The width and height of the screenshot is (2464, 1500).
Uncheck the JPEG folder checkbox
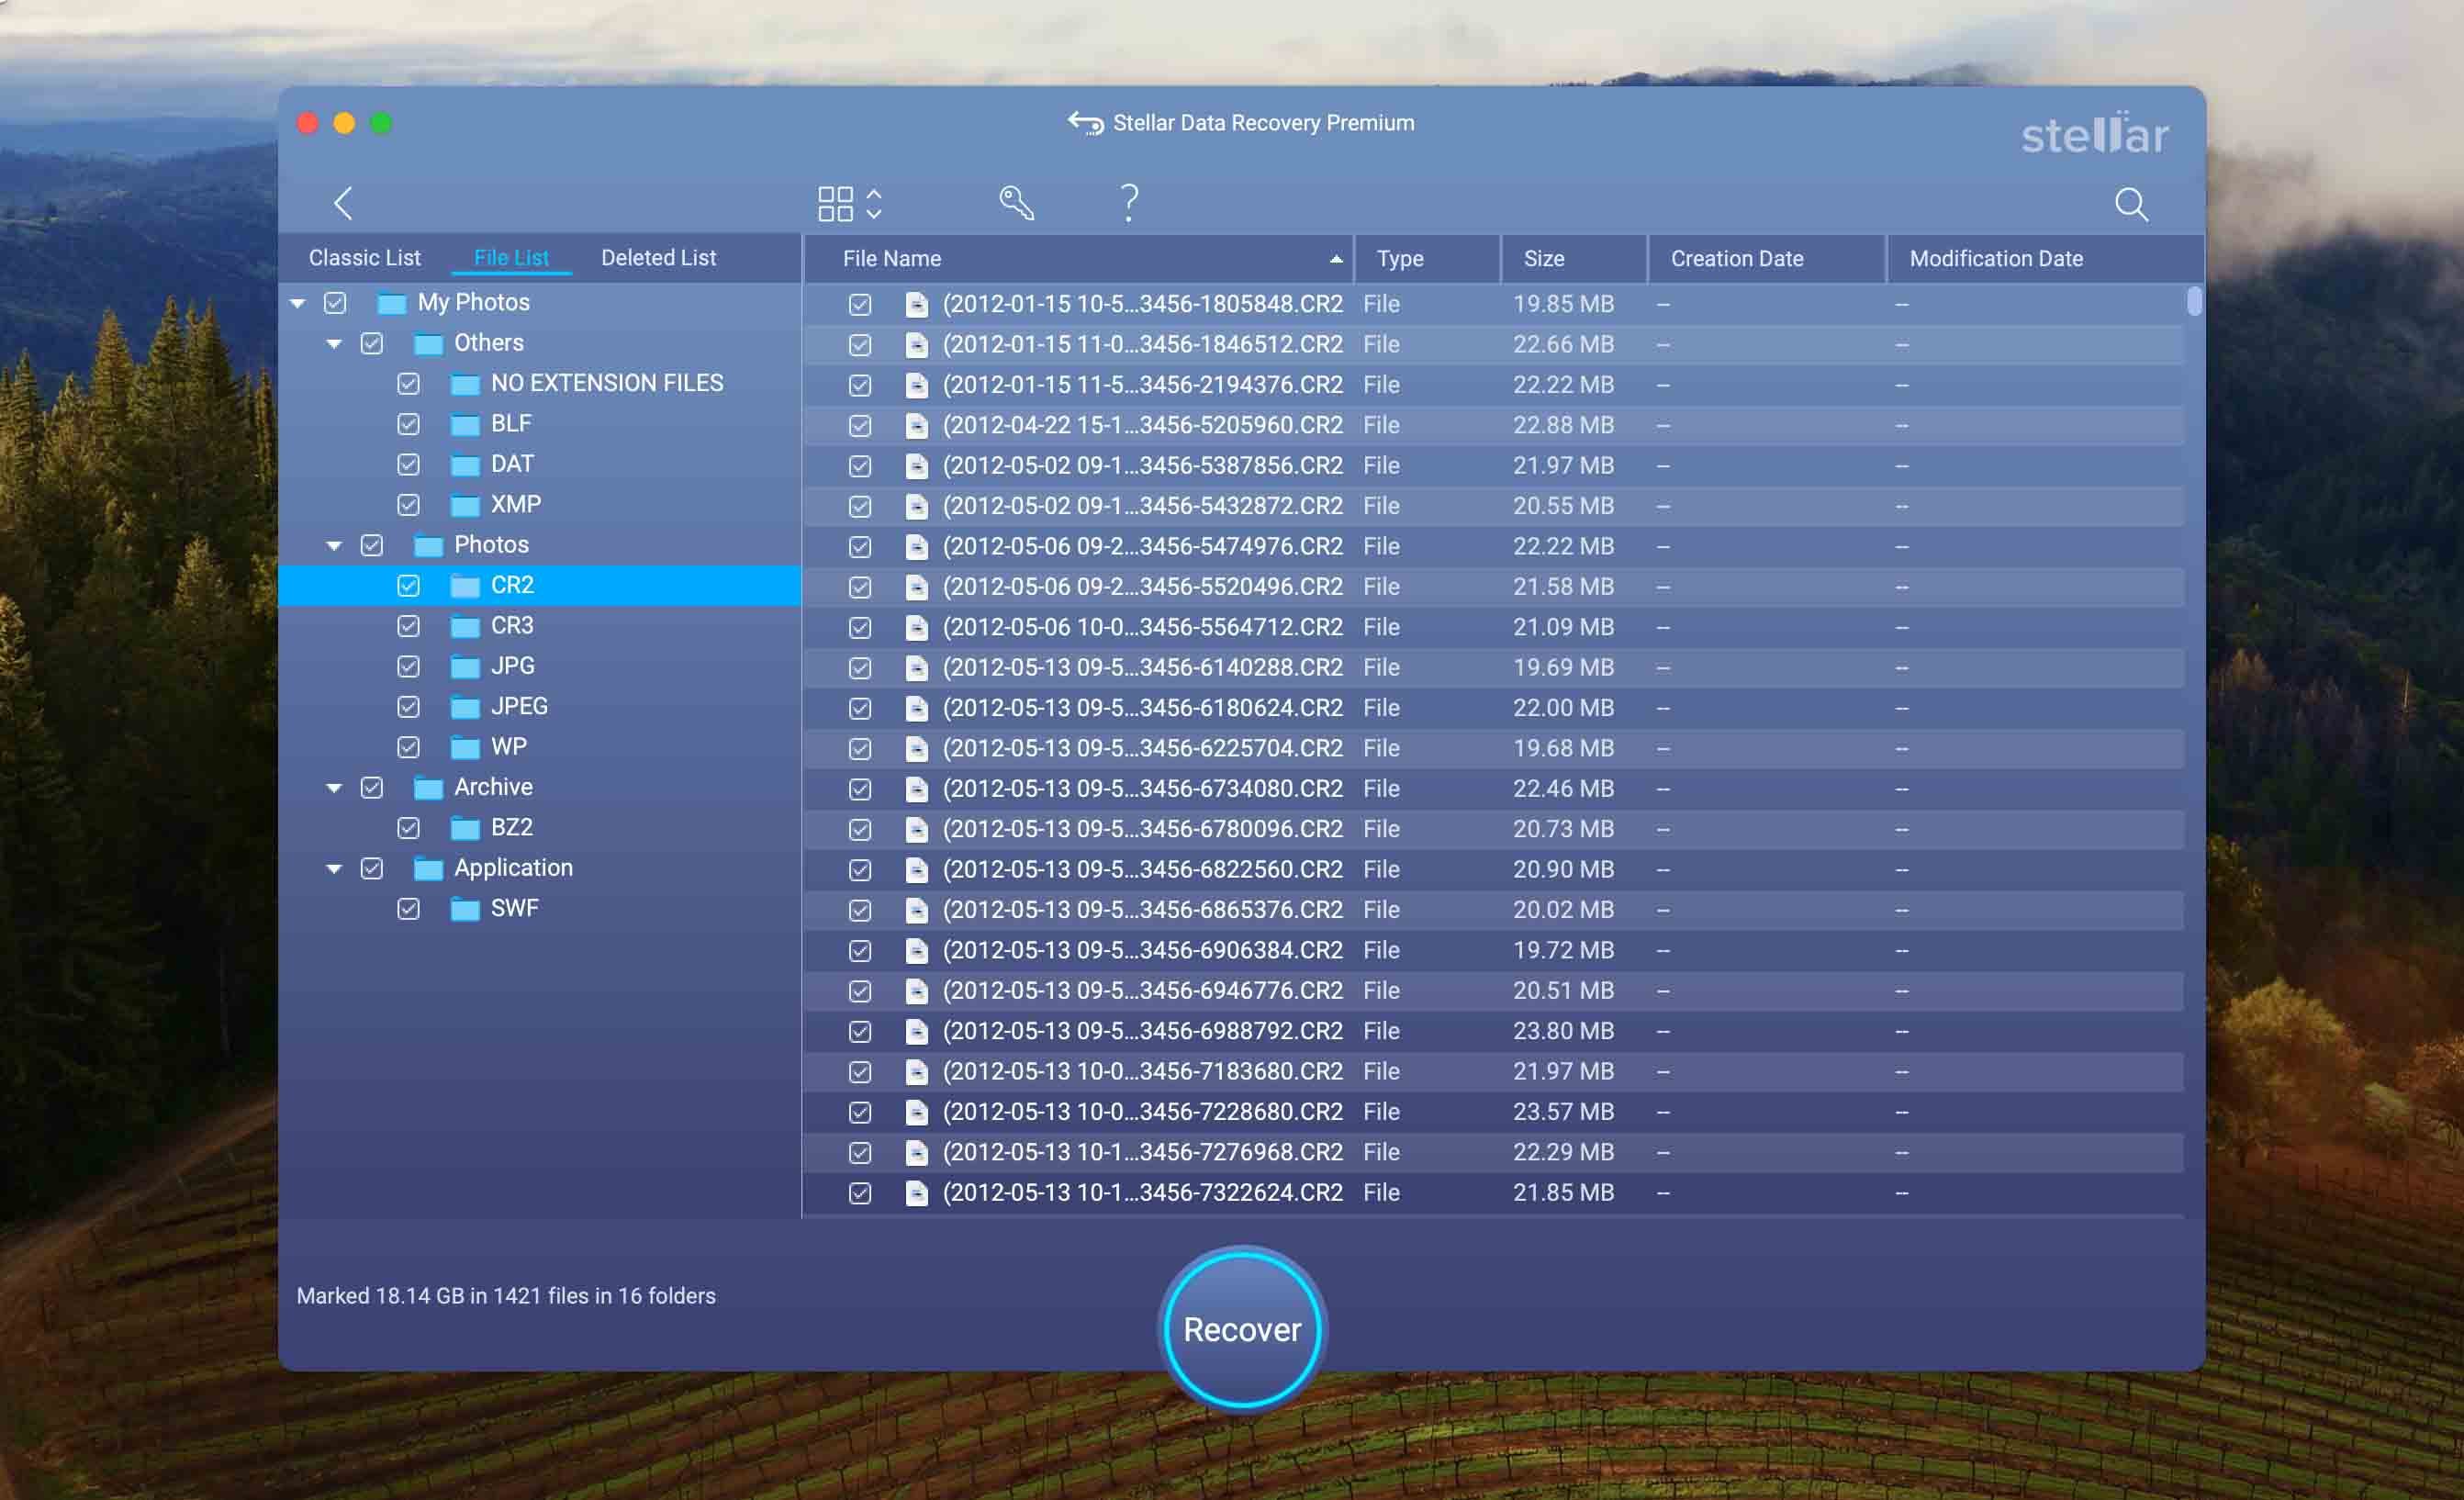pos(408,707)
